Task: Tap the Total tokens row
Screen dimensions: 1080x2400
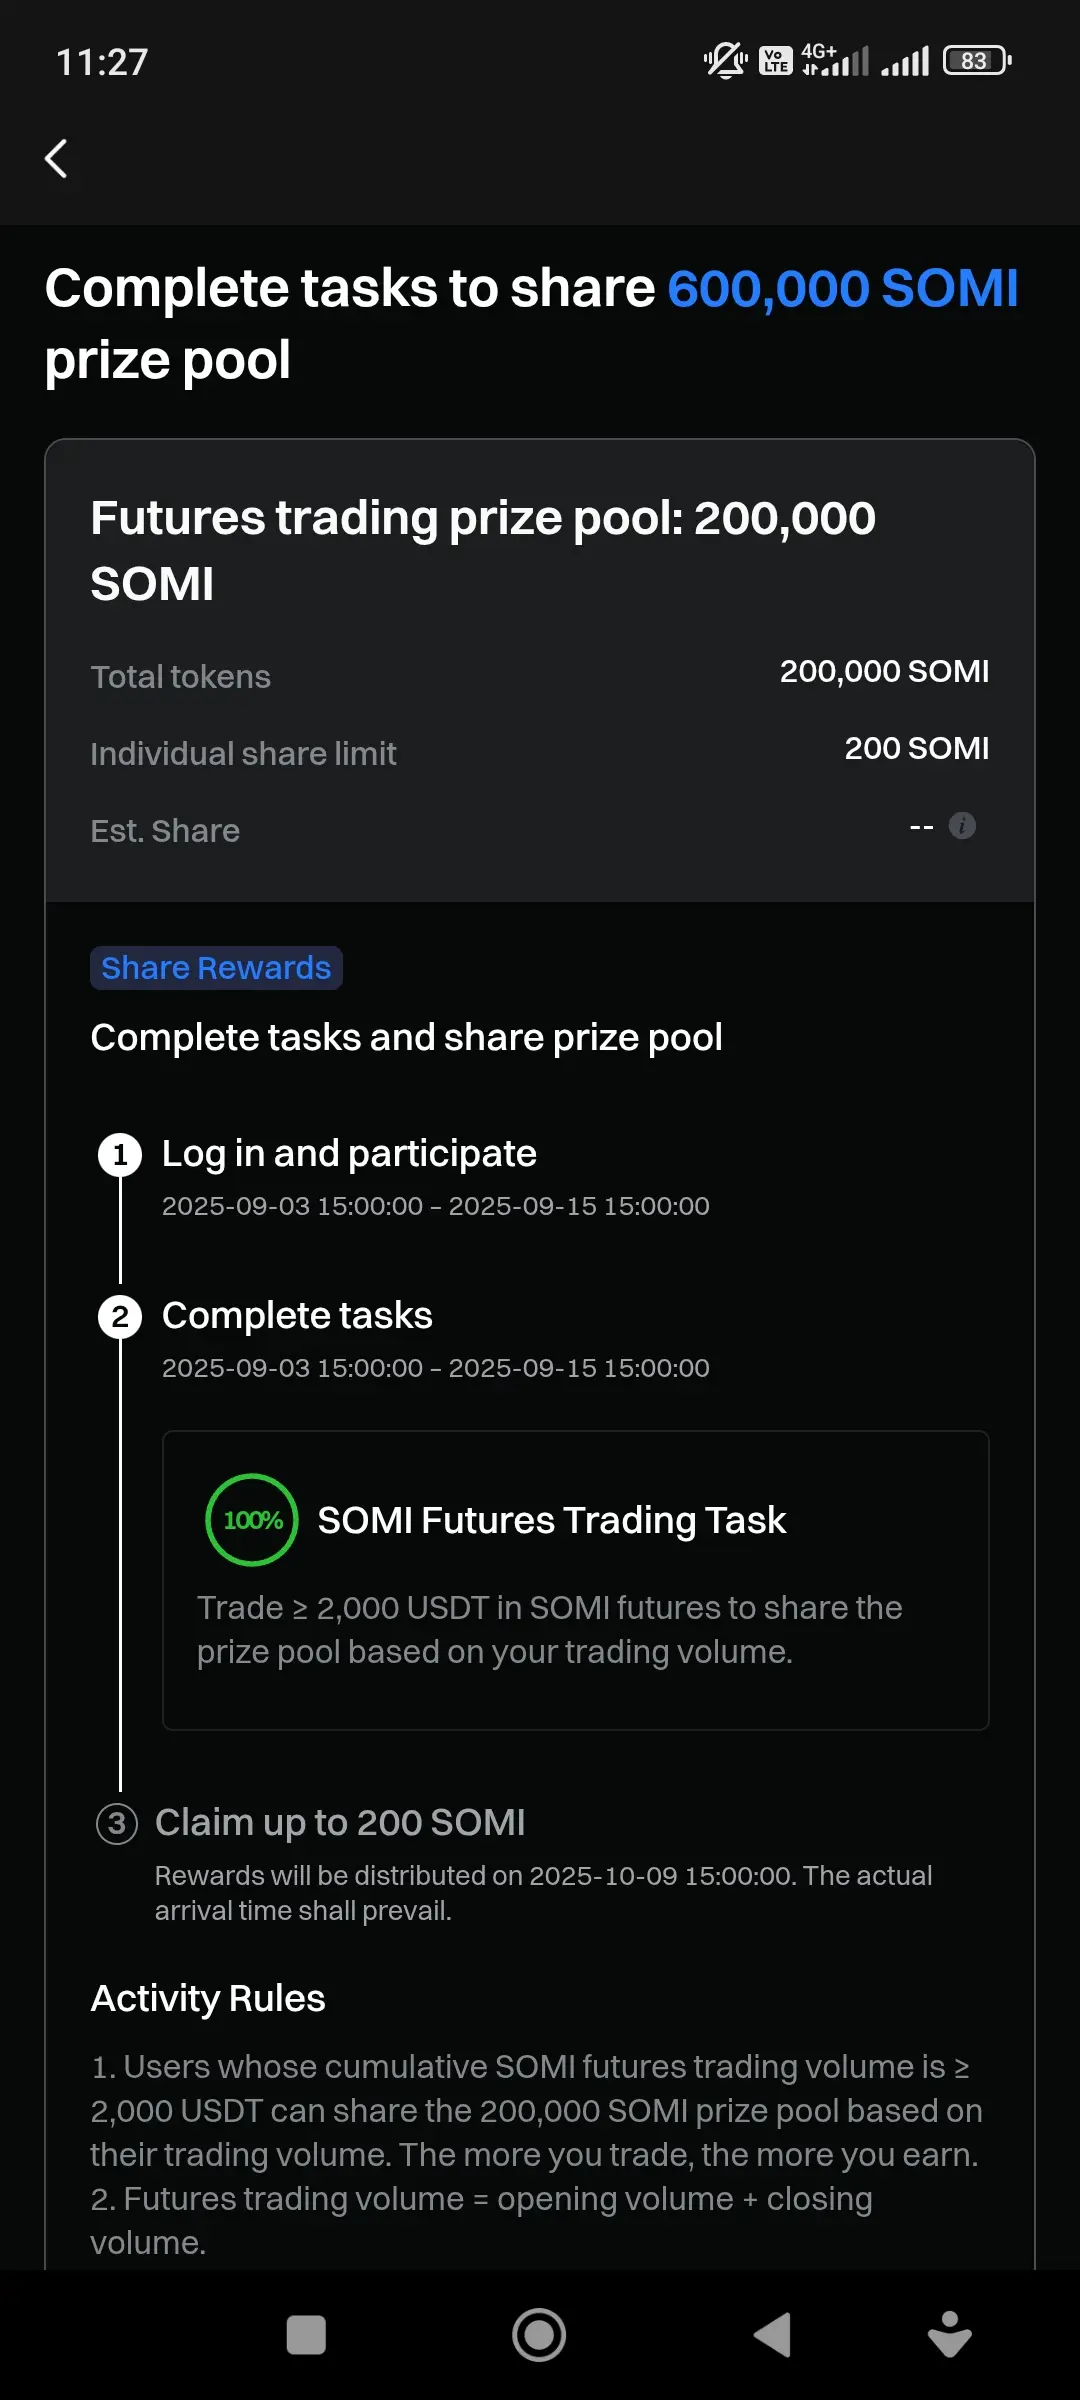Action: pos(540,674)
